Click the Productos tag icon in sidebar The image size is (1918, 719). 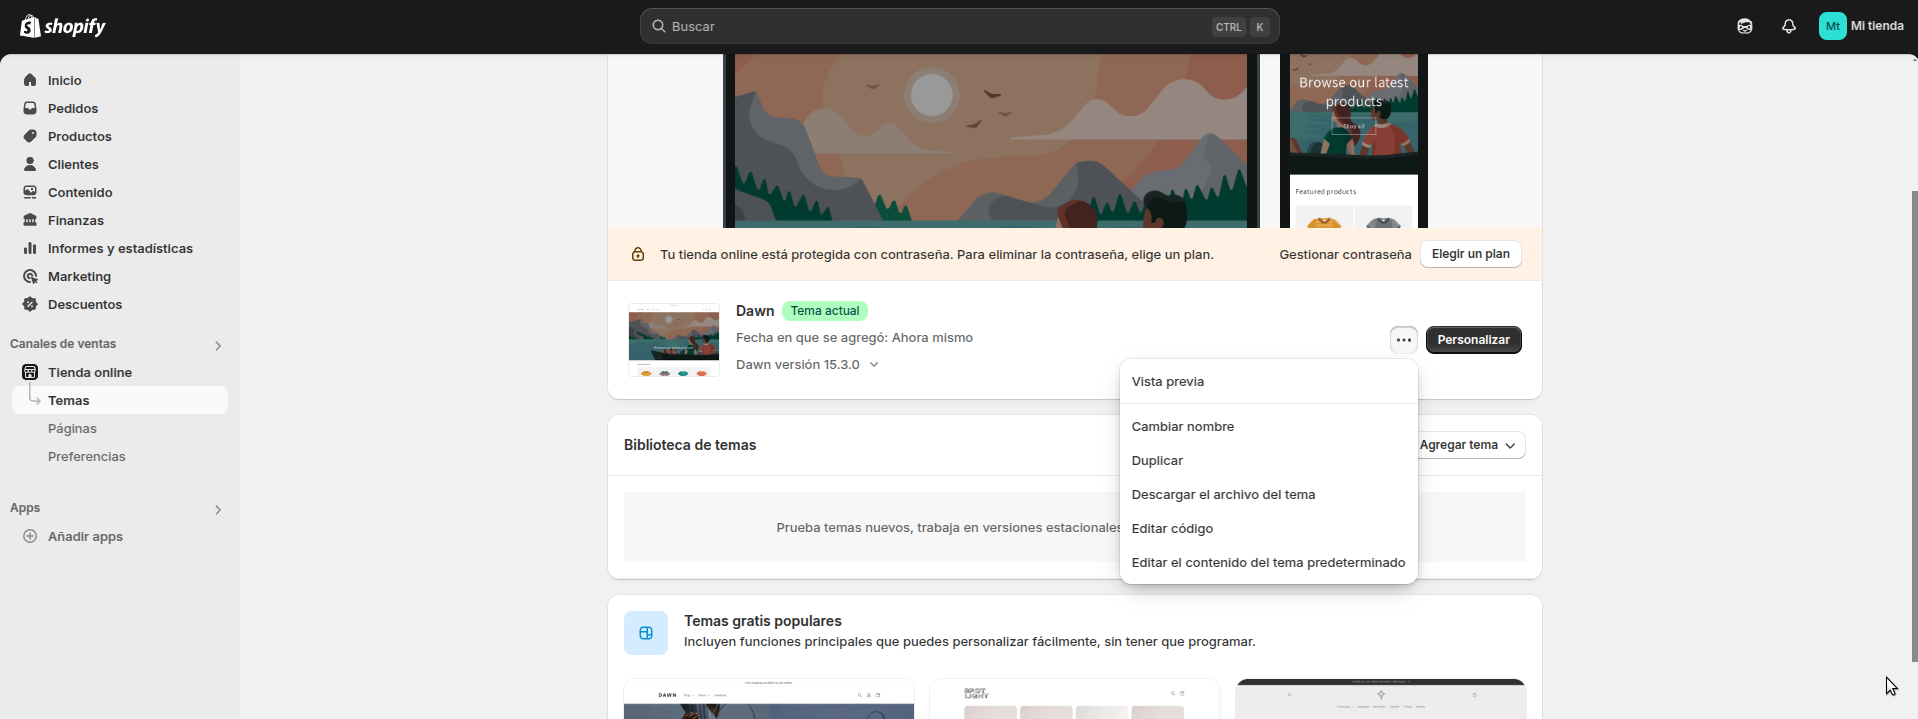click(30, 136)
